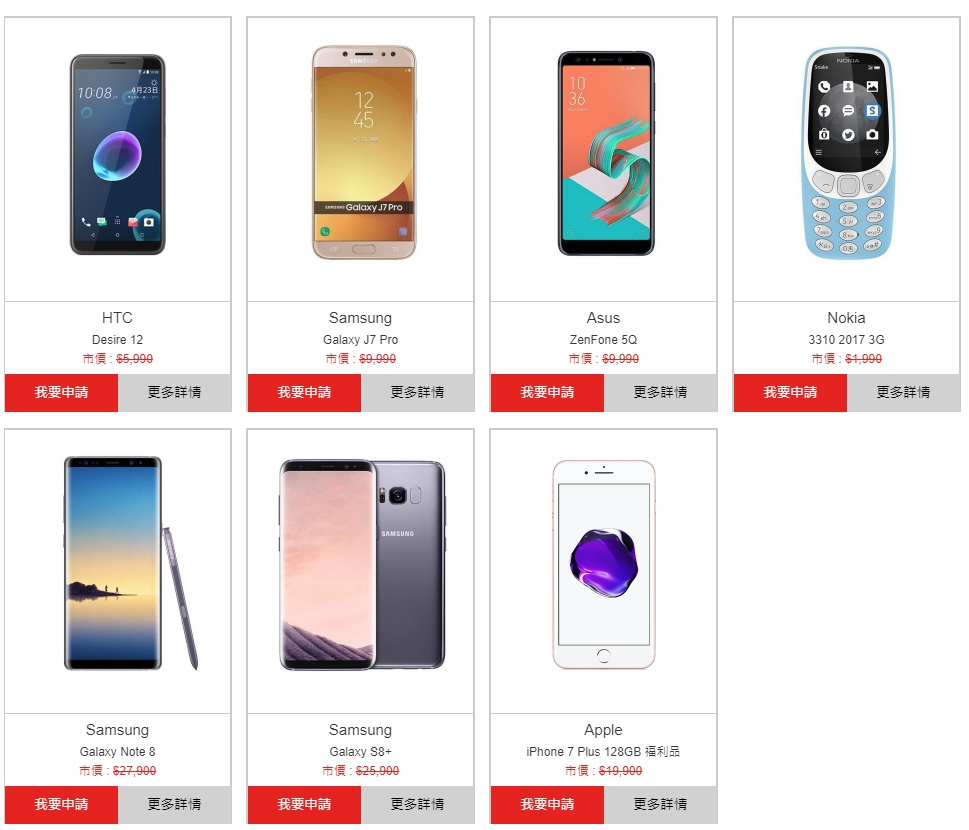View more details for Galaxy S8+
The width and height of the screenshot is (969, 830).
coord(418,805)
